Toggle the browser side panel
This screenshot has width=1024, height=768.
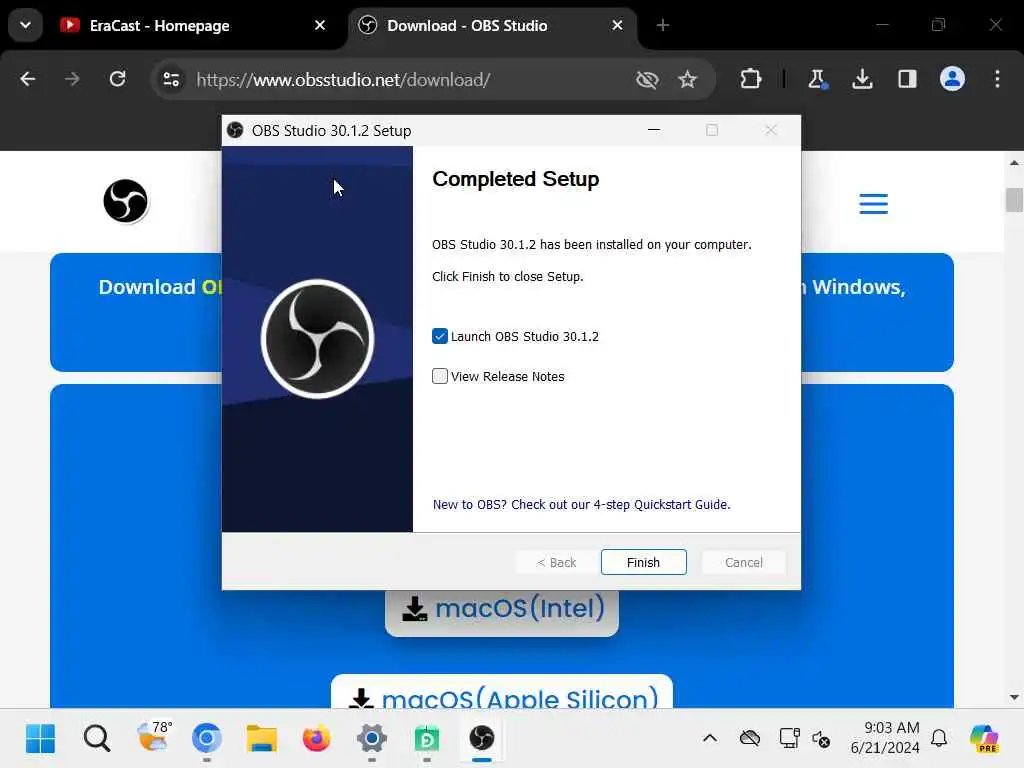[x=907, y=79]
